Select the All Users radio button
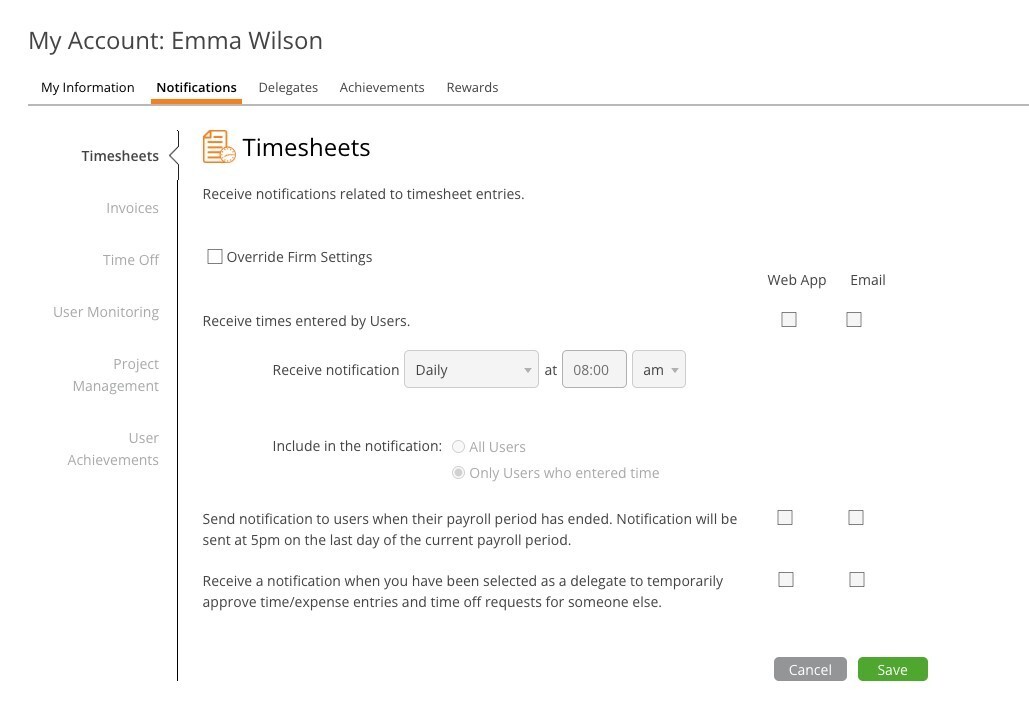Image resolution: width=1029 pixels, height=708 pixels. click(x=458, y=447)
